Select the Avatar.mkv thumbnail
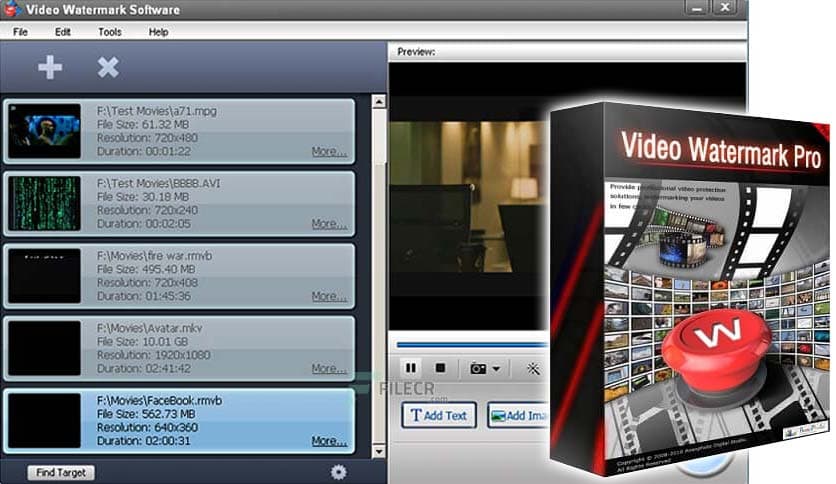 44,348
